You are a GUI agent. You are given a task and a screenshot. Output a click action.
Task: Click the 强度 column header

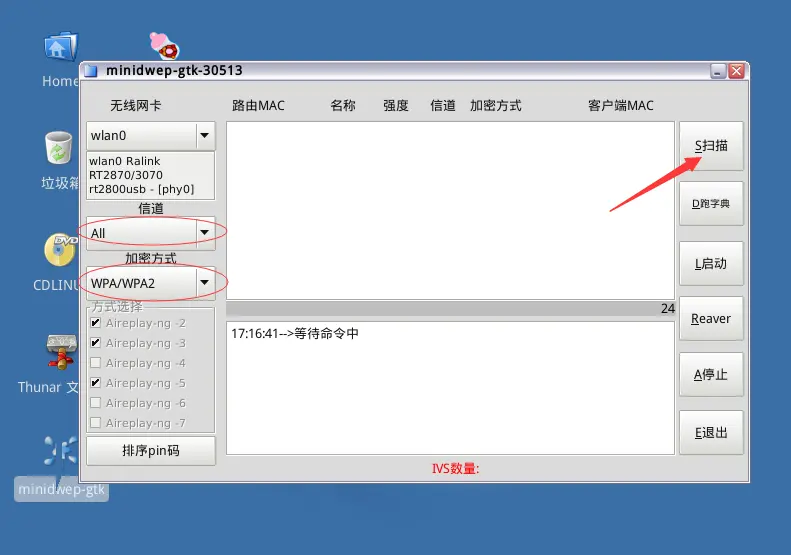coord(396,105)
